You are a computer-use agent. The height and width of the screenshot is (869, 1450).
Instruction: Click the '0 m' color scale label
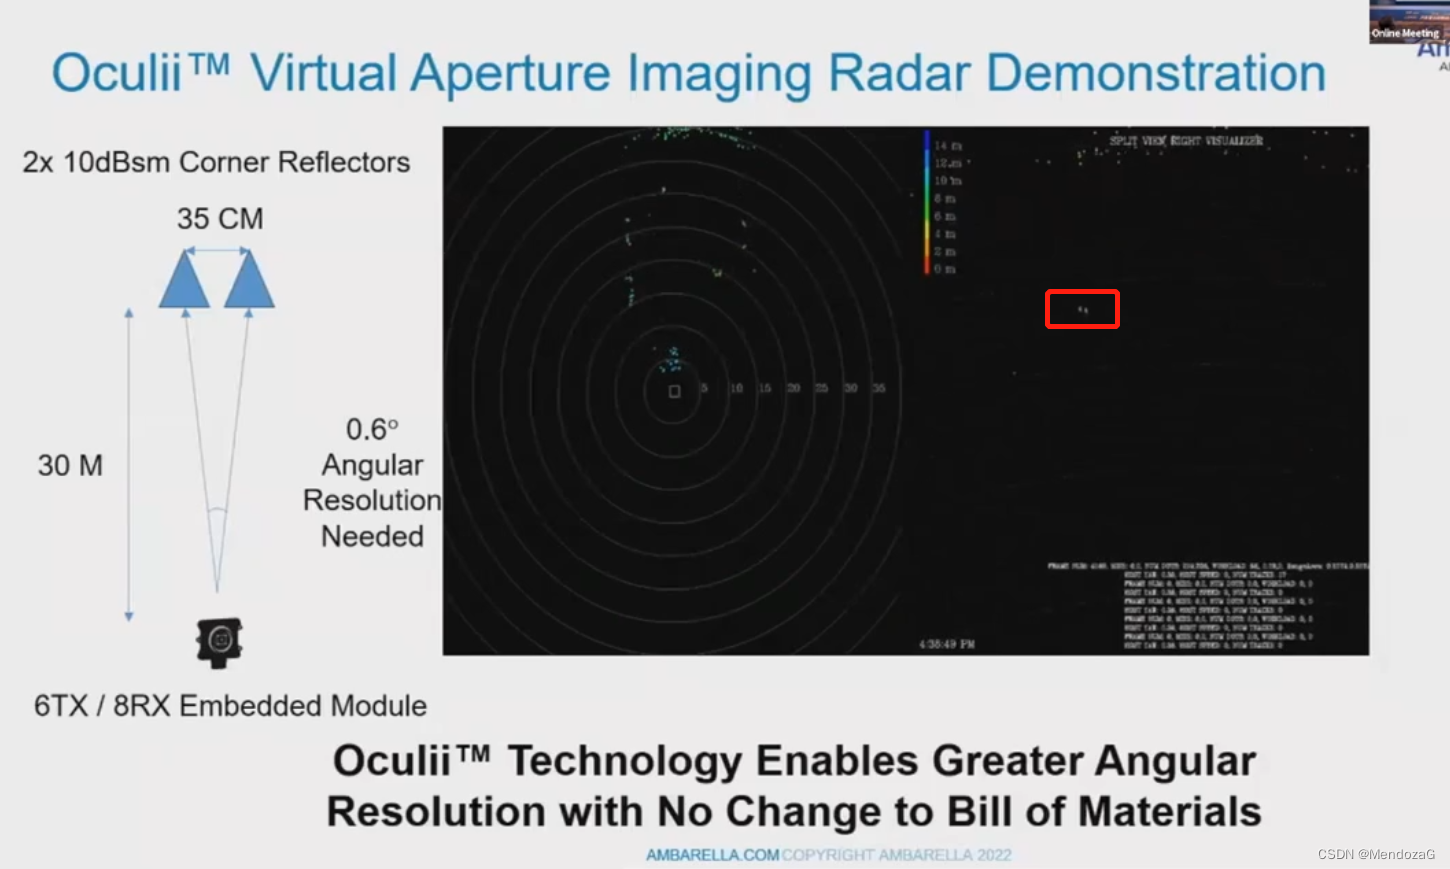point(945,269)
